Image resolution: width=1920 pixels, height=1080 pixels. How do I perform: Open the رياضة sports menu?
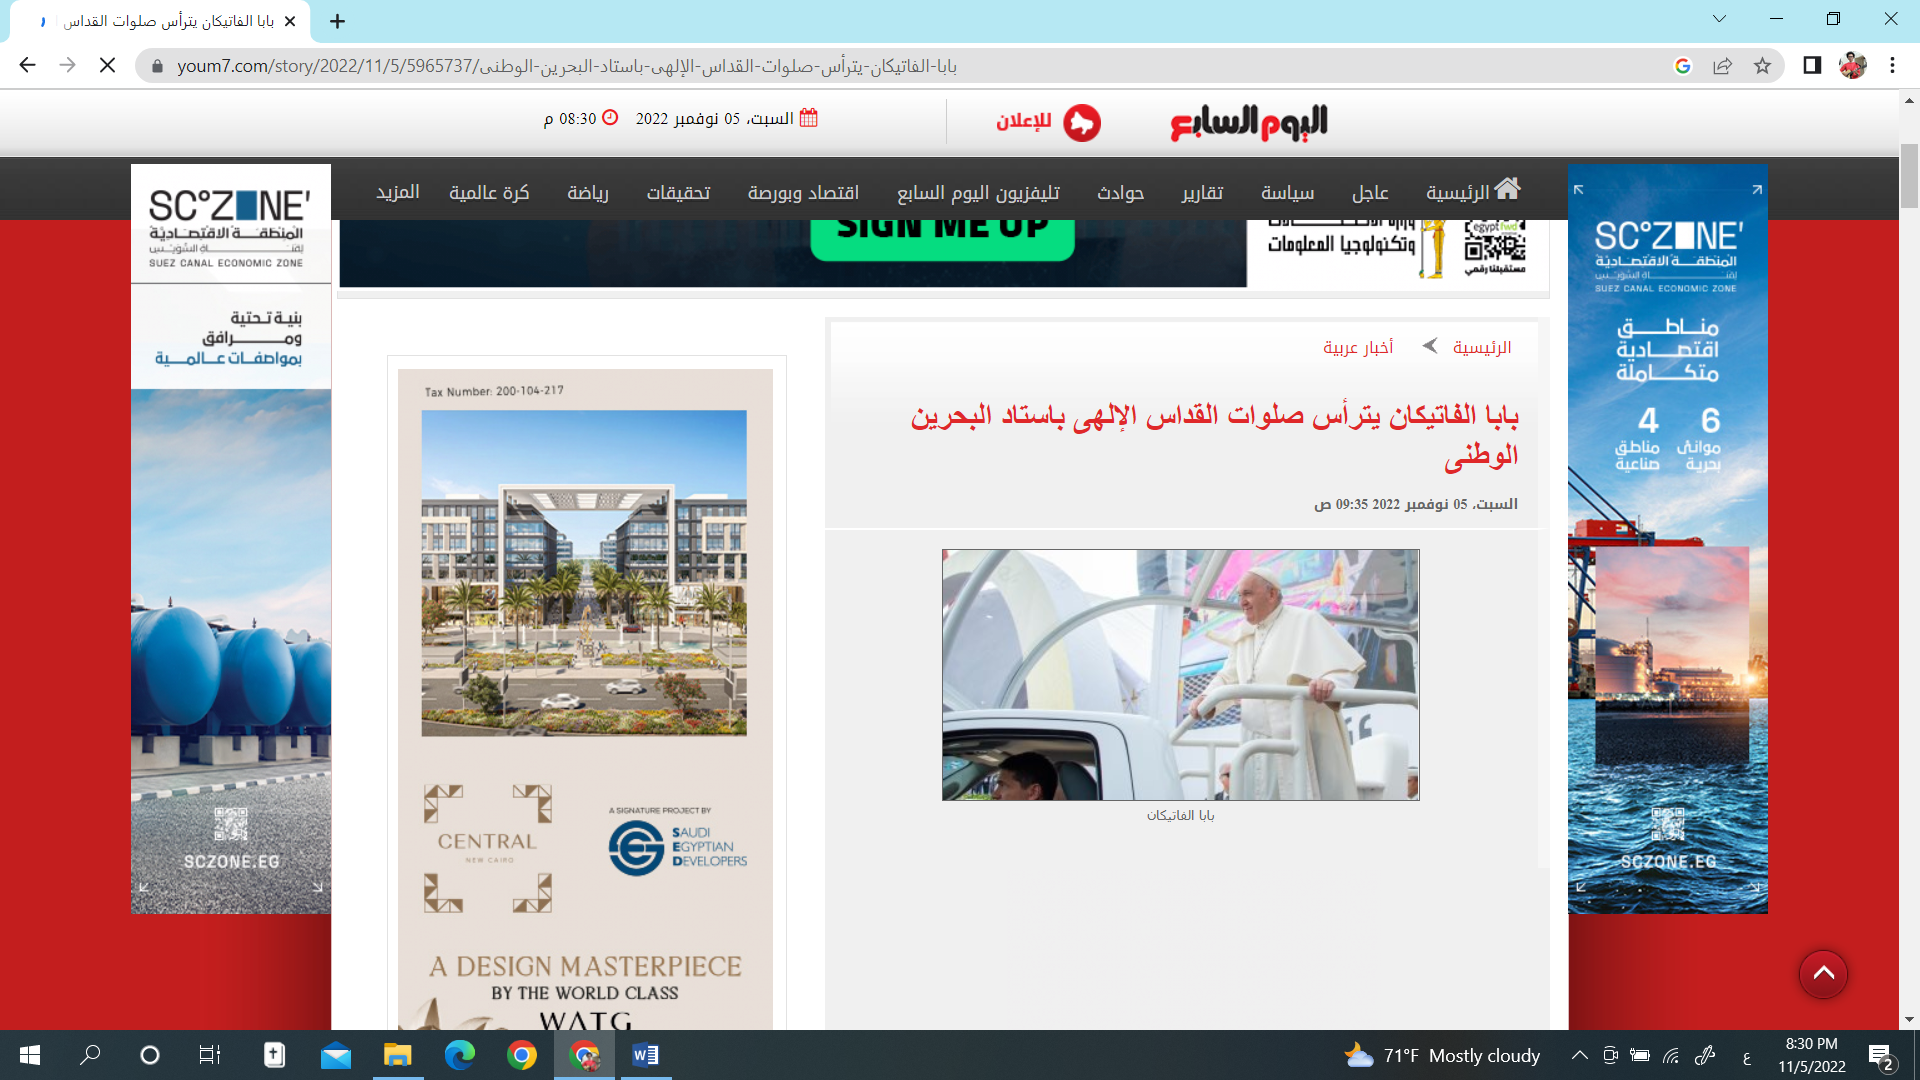[x=588, y=192]
